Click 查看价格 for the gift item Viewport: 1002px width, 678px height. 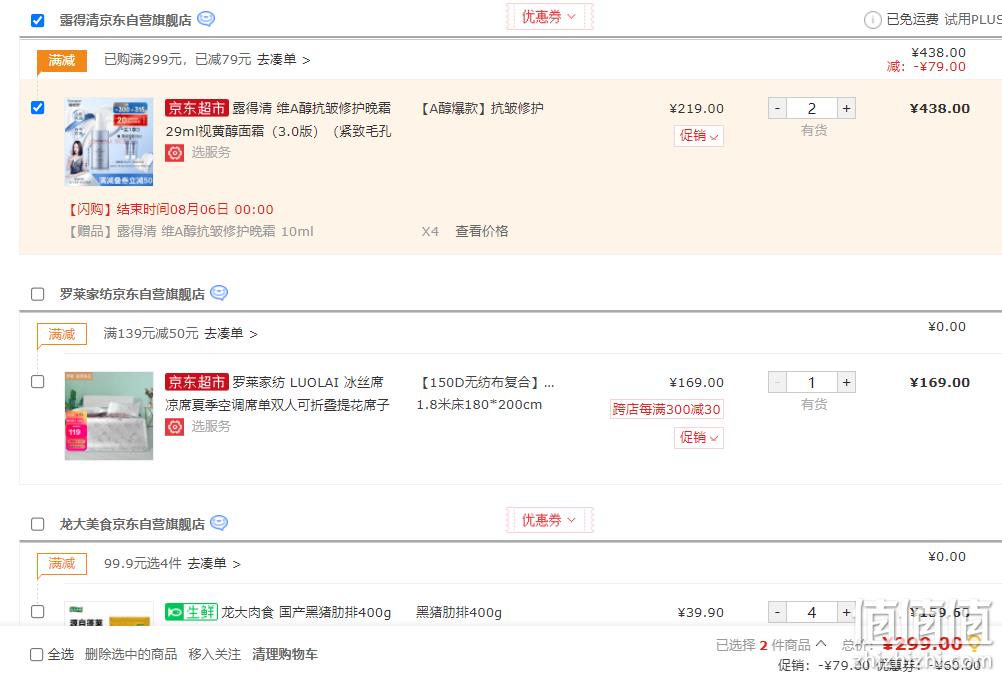(x=481, y=231)
